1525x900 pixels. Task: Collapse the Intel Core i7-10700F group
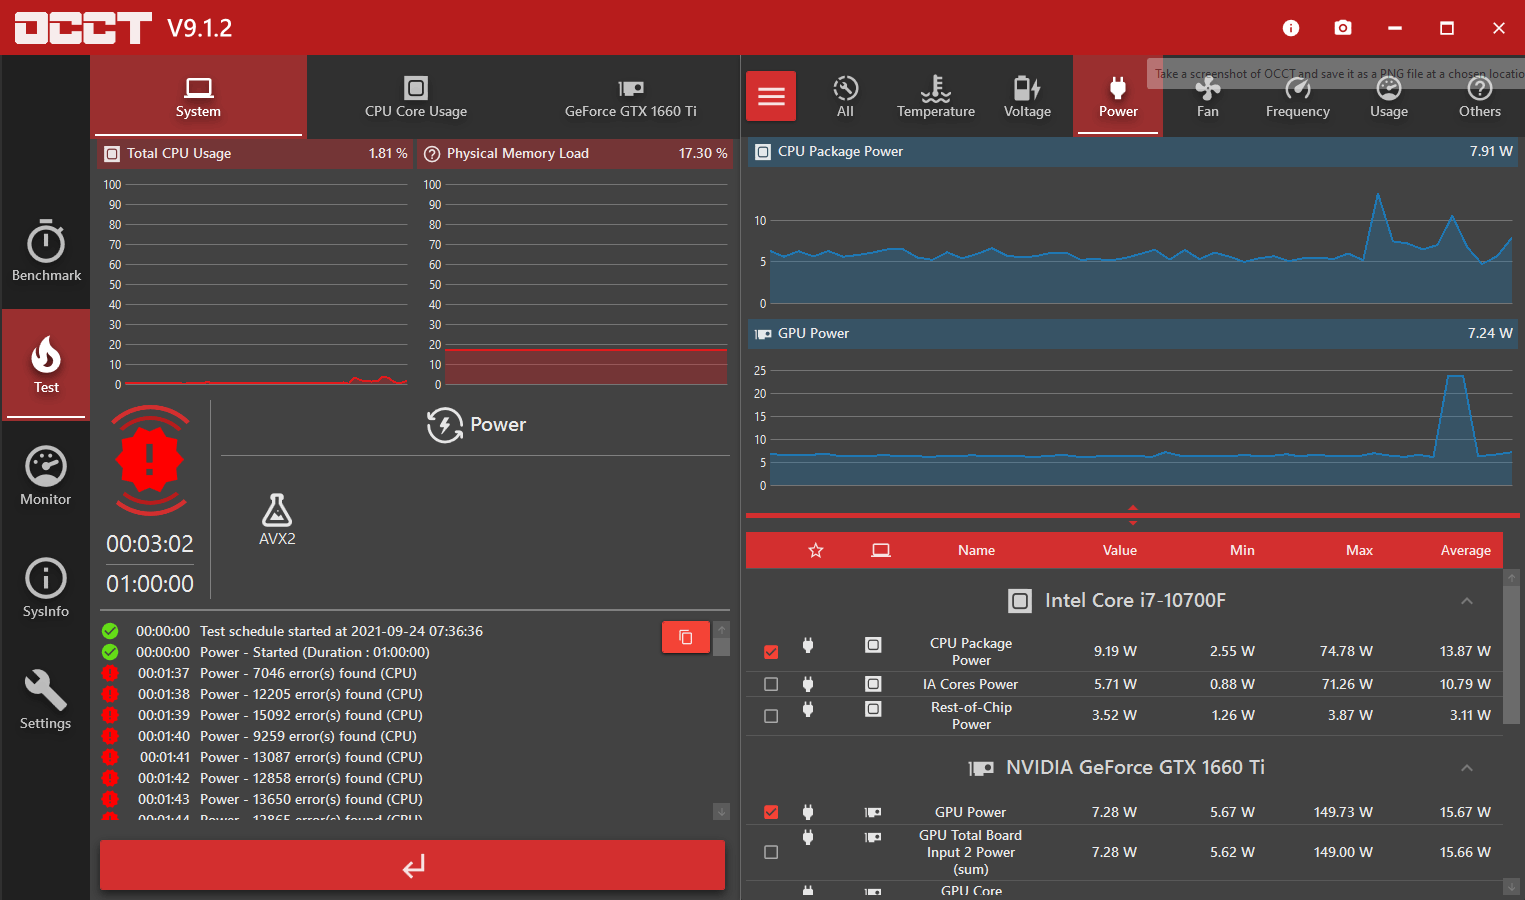(1467, 601)
